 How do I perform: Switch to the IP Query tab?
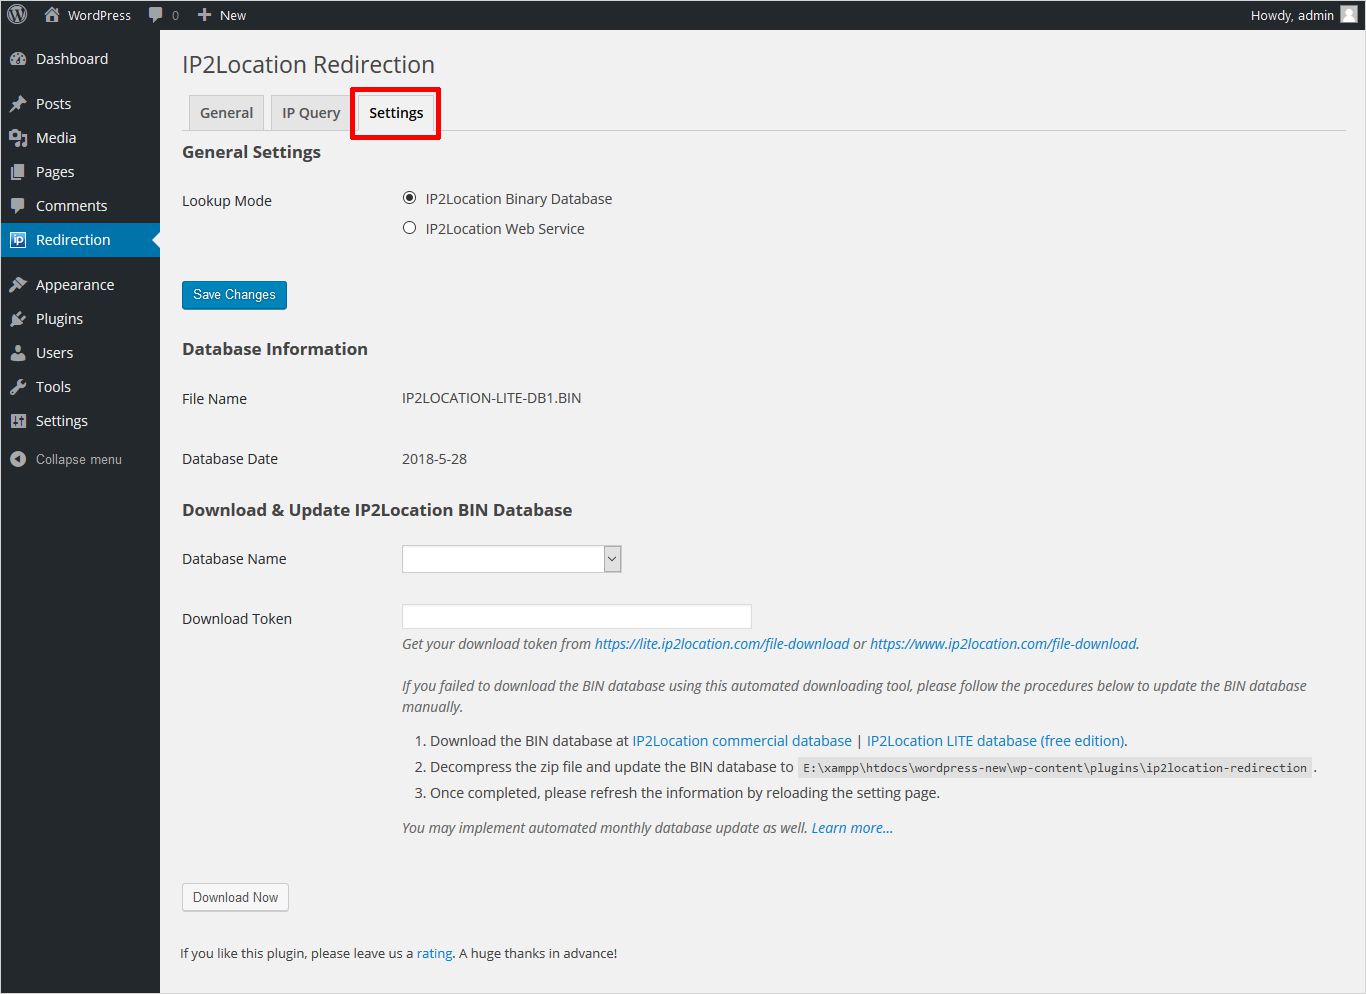tap(311, 113)
